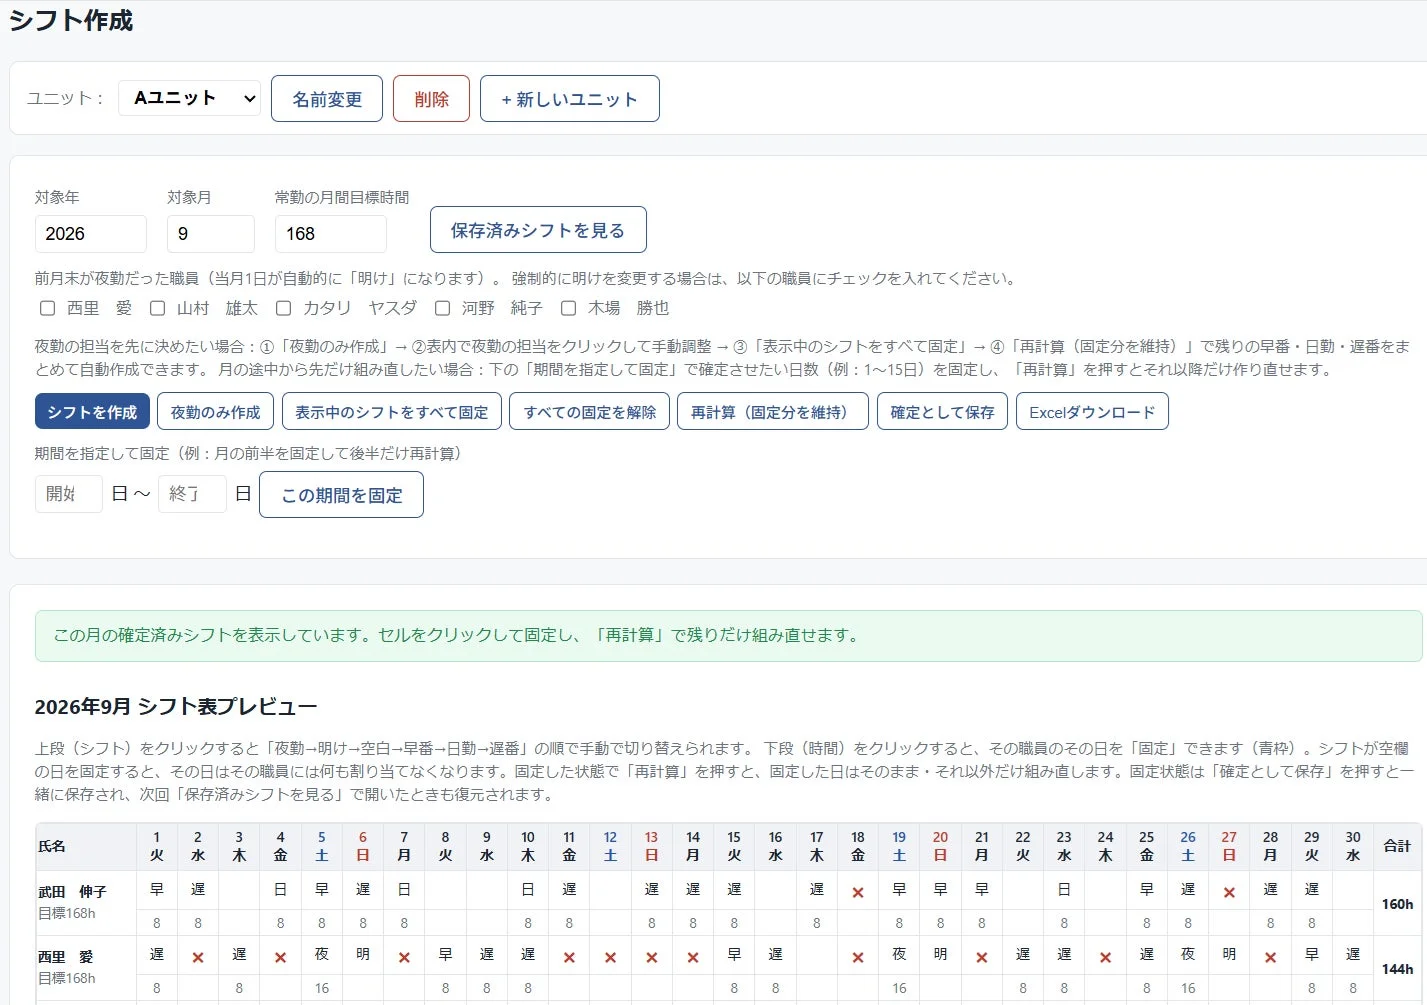Check the 木場 勝也 checkbox
Screen dimensions: 1427x1005
coord(568,308)
